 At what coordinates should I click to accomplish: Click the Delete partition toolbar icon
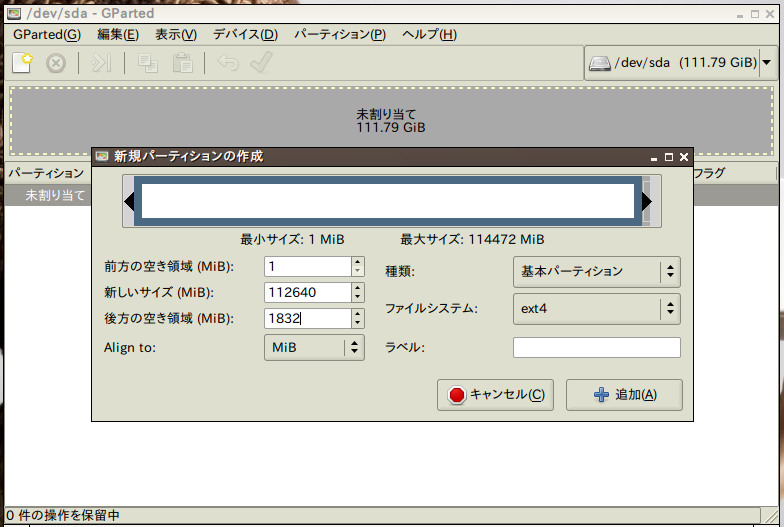[56, 64]
